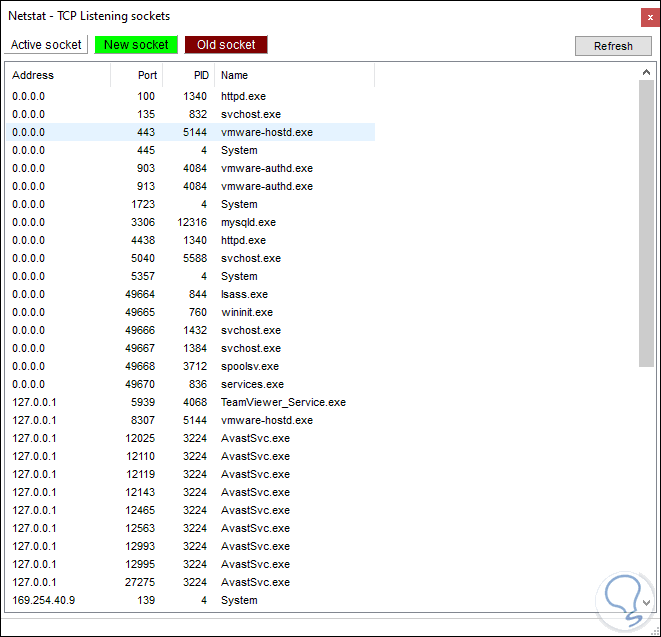This screenshot has width=661, height=637.
Task: Select the AvastSvc.exe row on port 12995
Action: pos(191,564)
